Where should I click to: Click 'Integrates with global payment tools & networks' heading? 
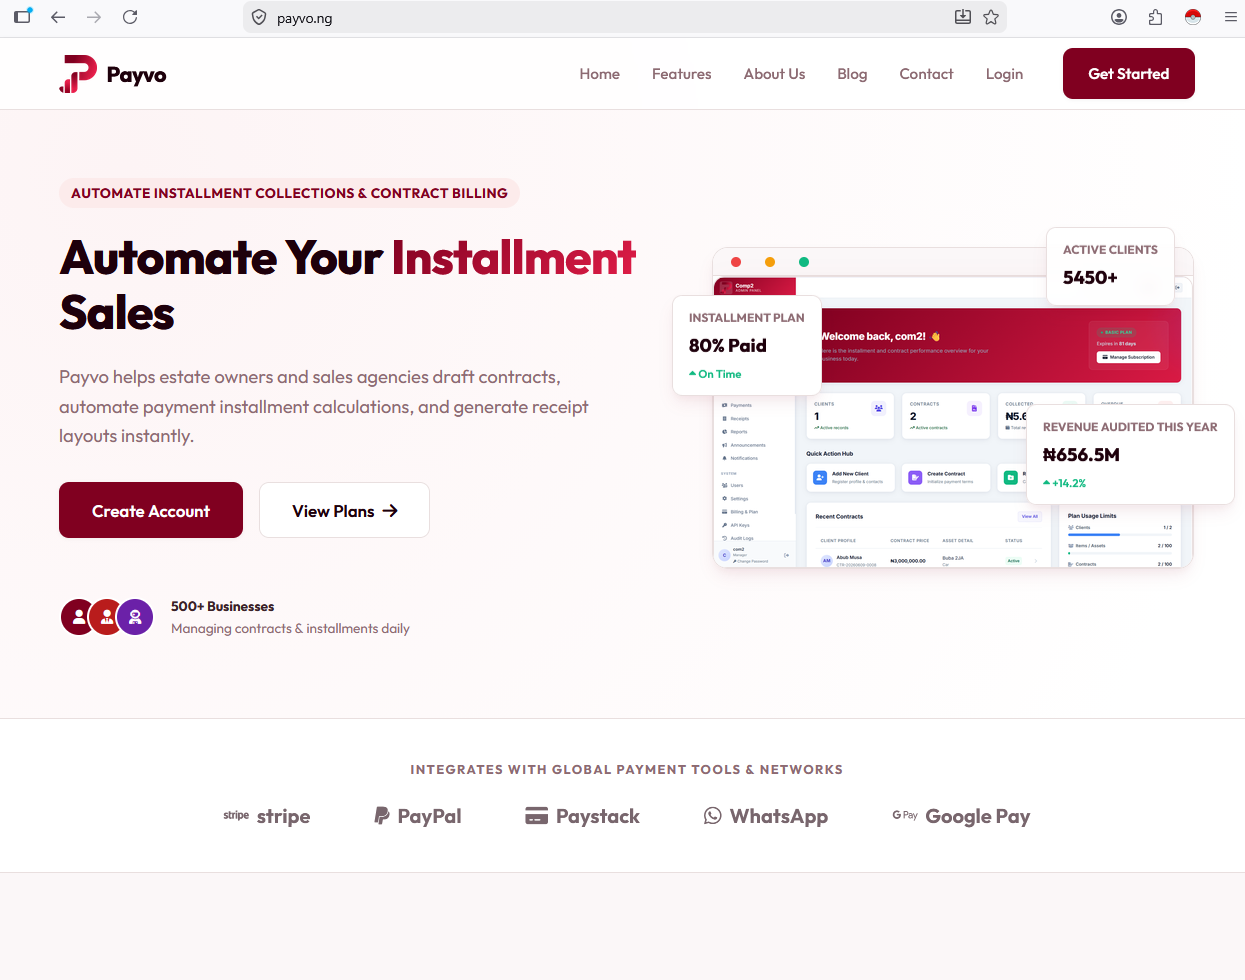pos(627,769)
